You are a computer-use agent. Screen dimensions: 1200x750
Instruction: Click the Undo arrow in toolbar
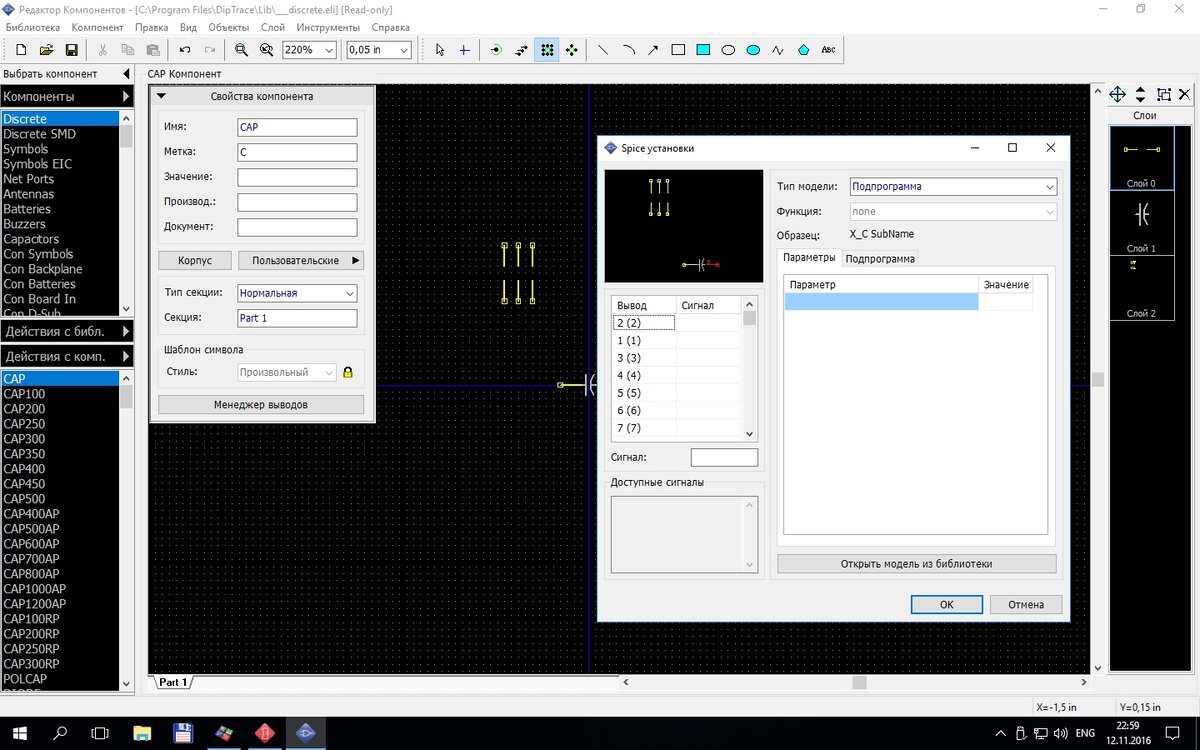click(x=185, y=49)
